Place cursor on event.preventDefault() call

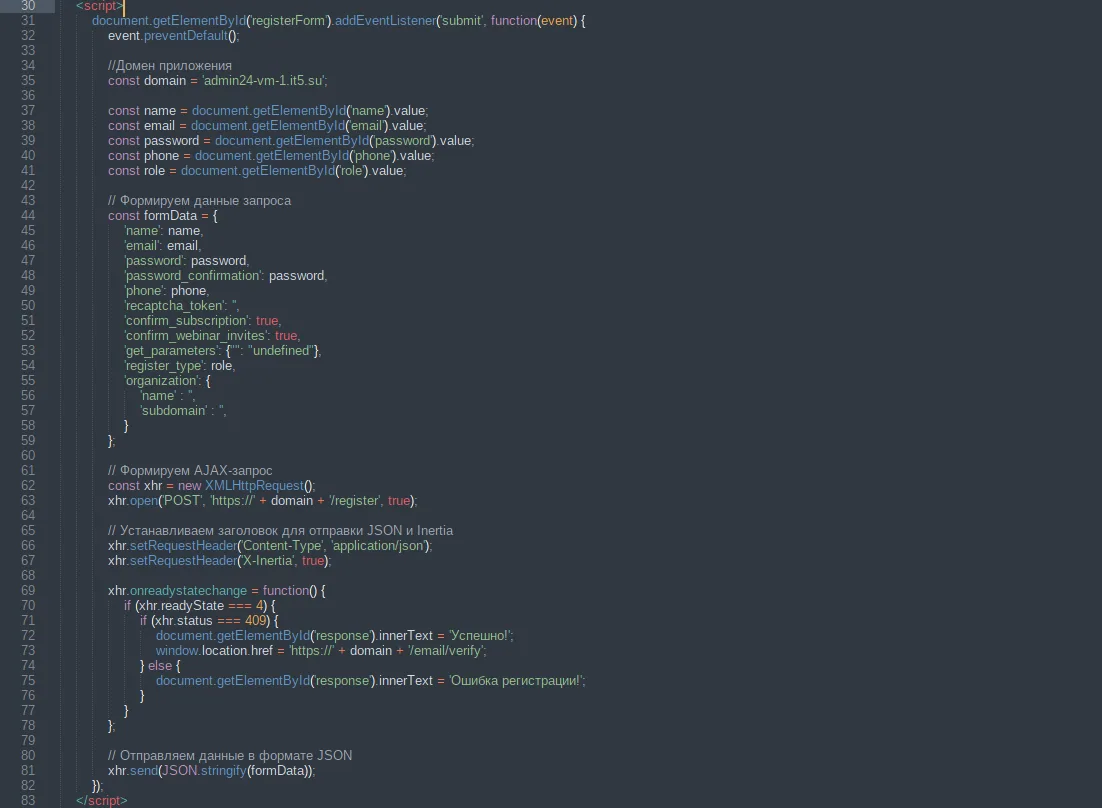pyautogui.click(x=174, y=36)
